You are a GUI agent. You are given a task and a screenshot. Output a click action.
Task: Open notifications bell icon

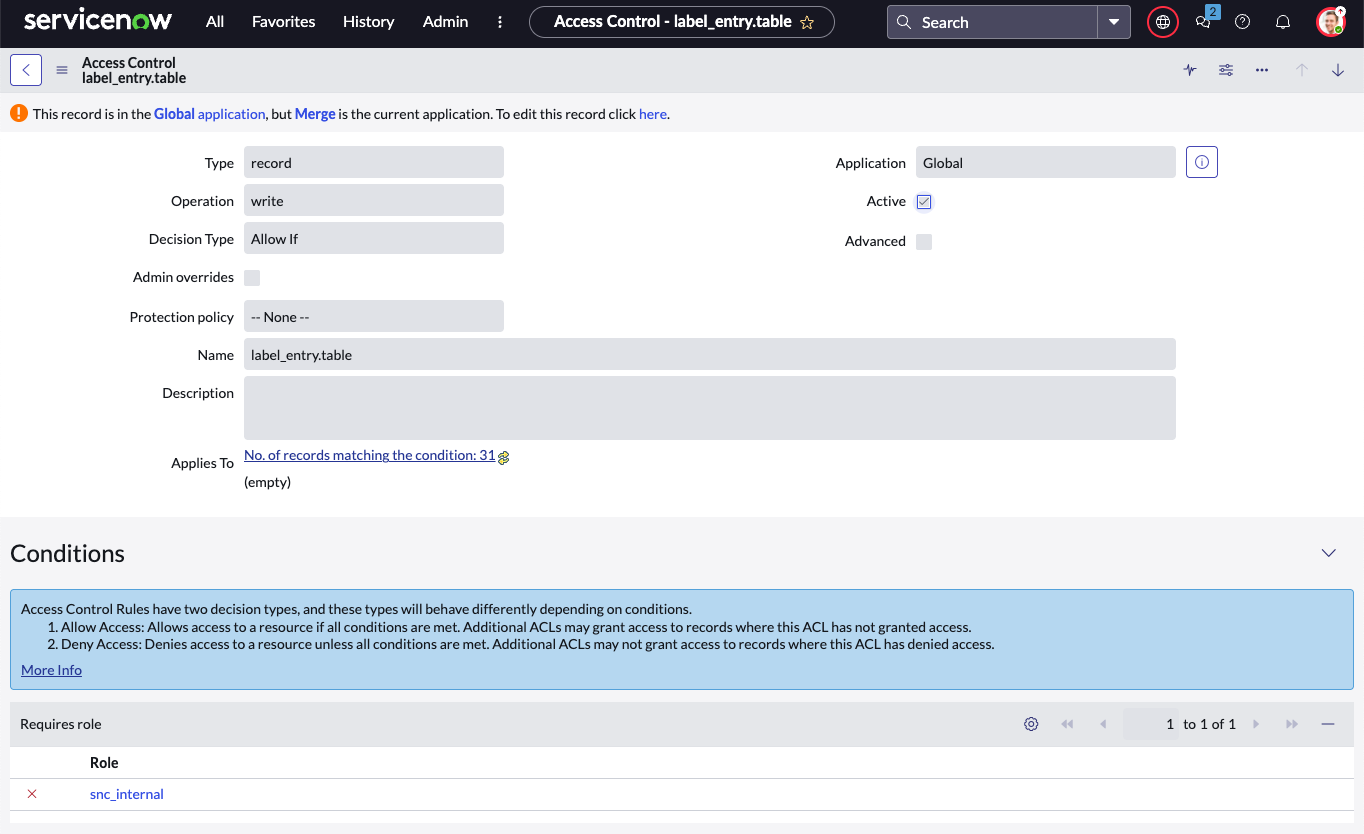point(1283,22)
